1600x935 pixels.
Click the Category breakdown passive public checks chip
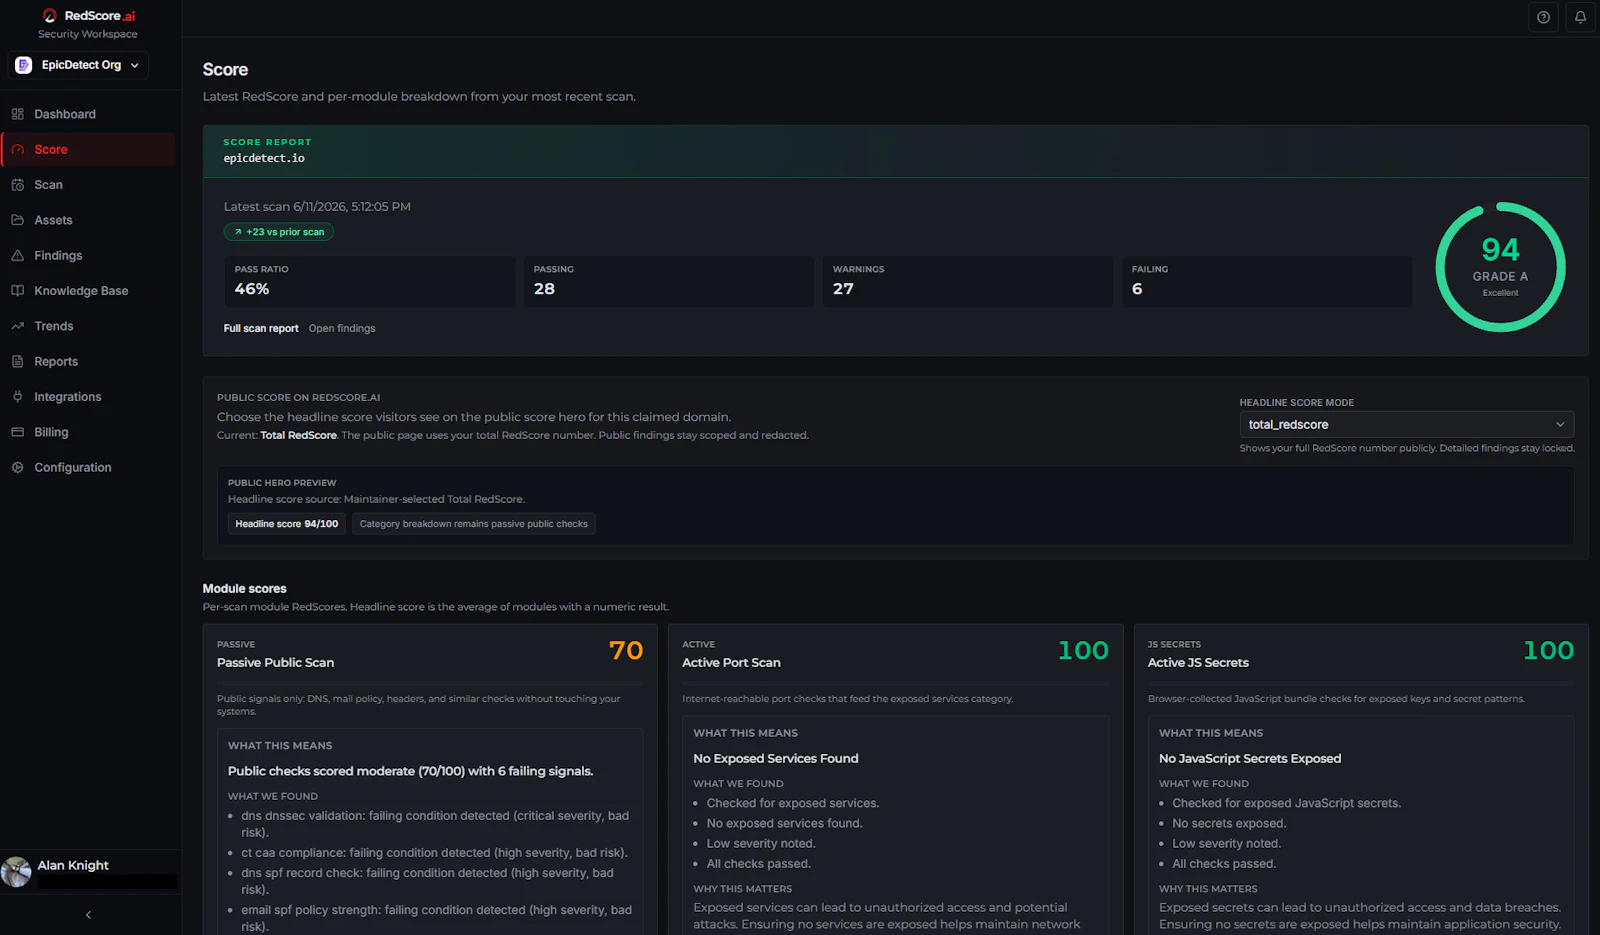click(x=474, y=524)
